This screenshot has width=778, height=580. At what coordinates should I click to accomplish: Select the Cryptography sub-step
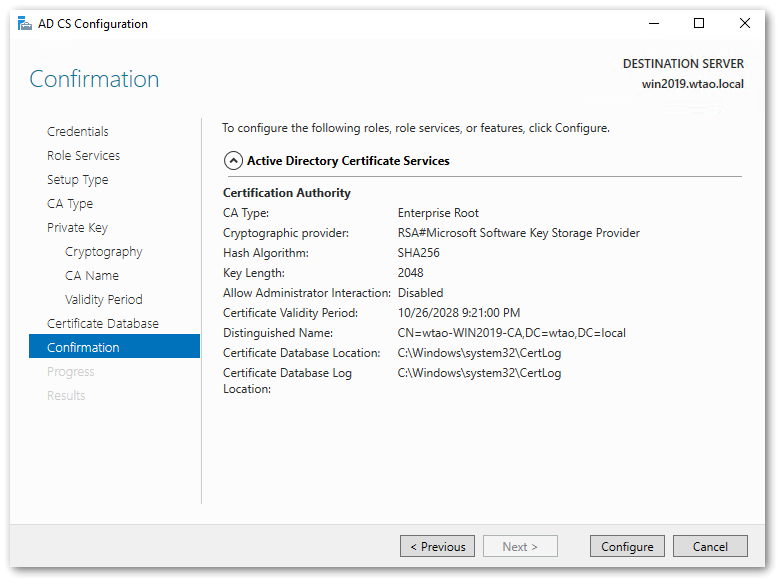point(104,251)
